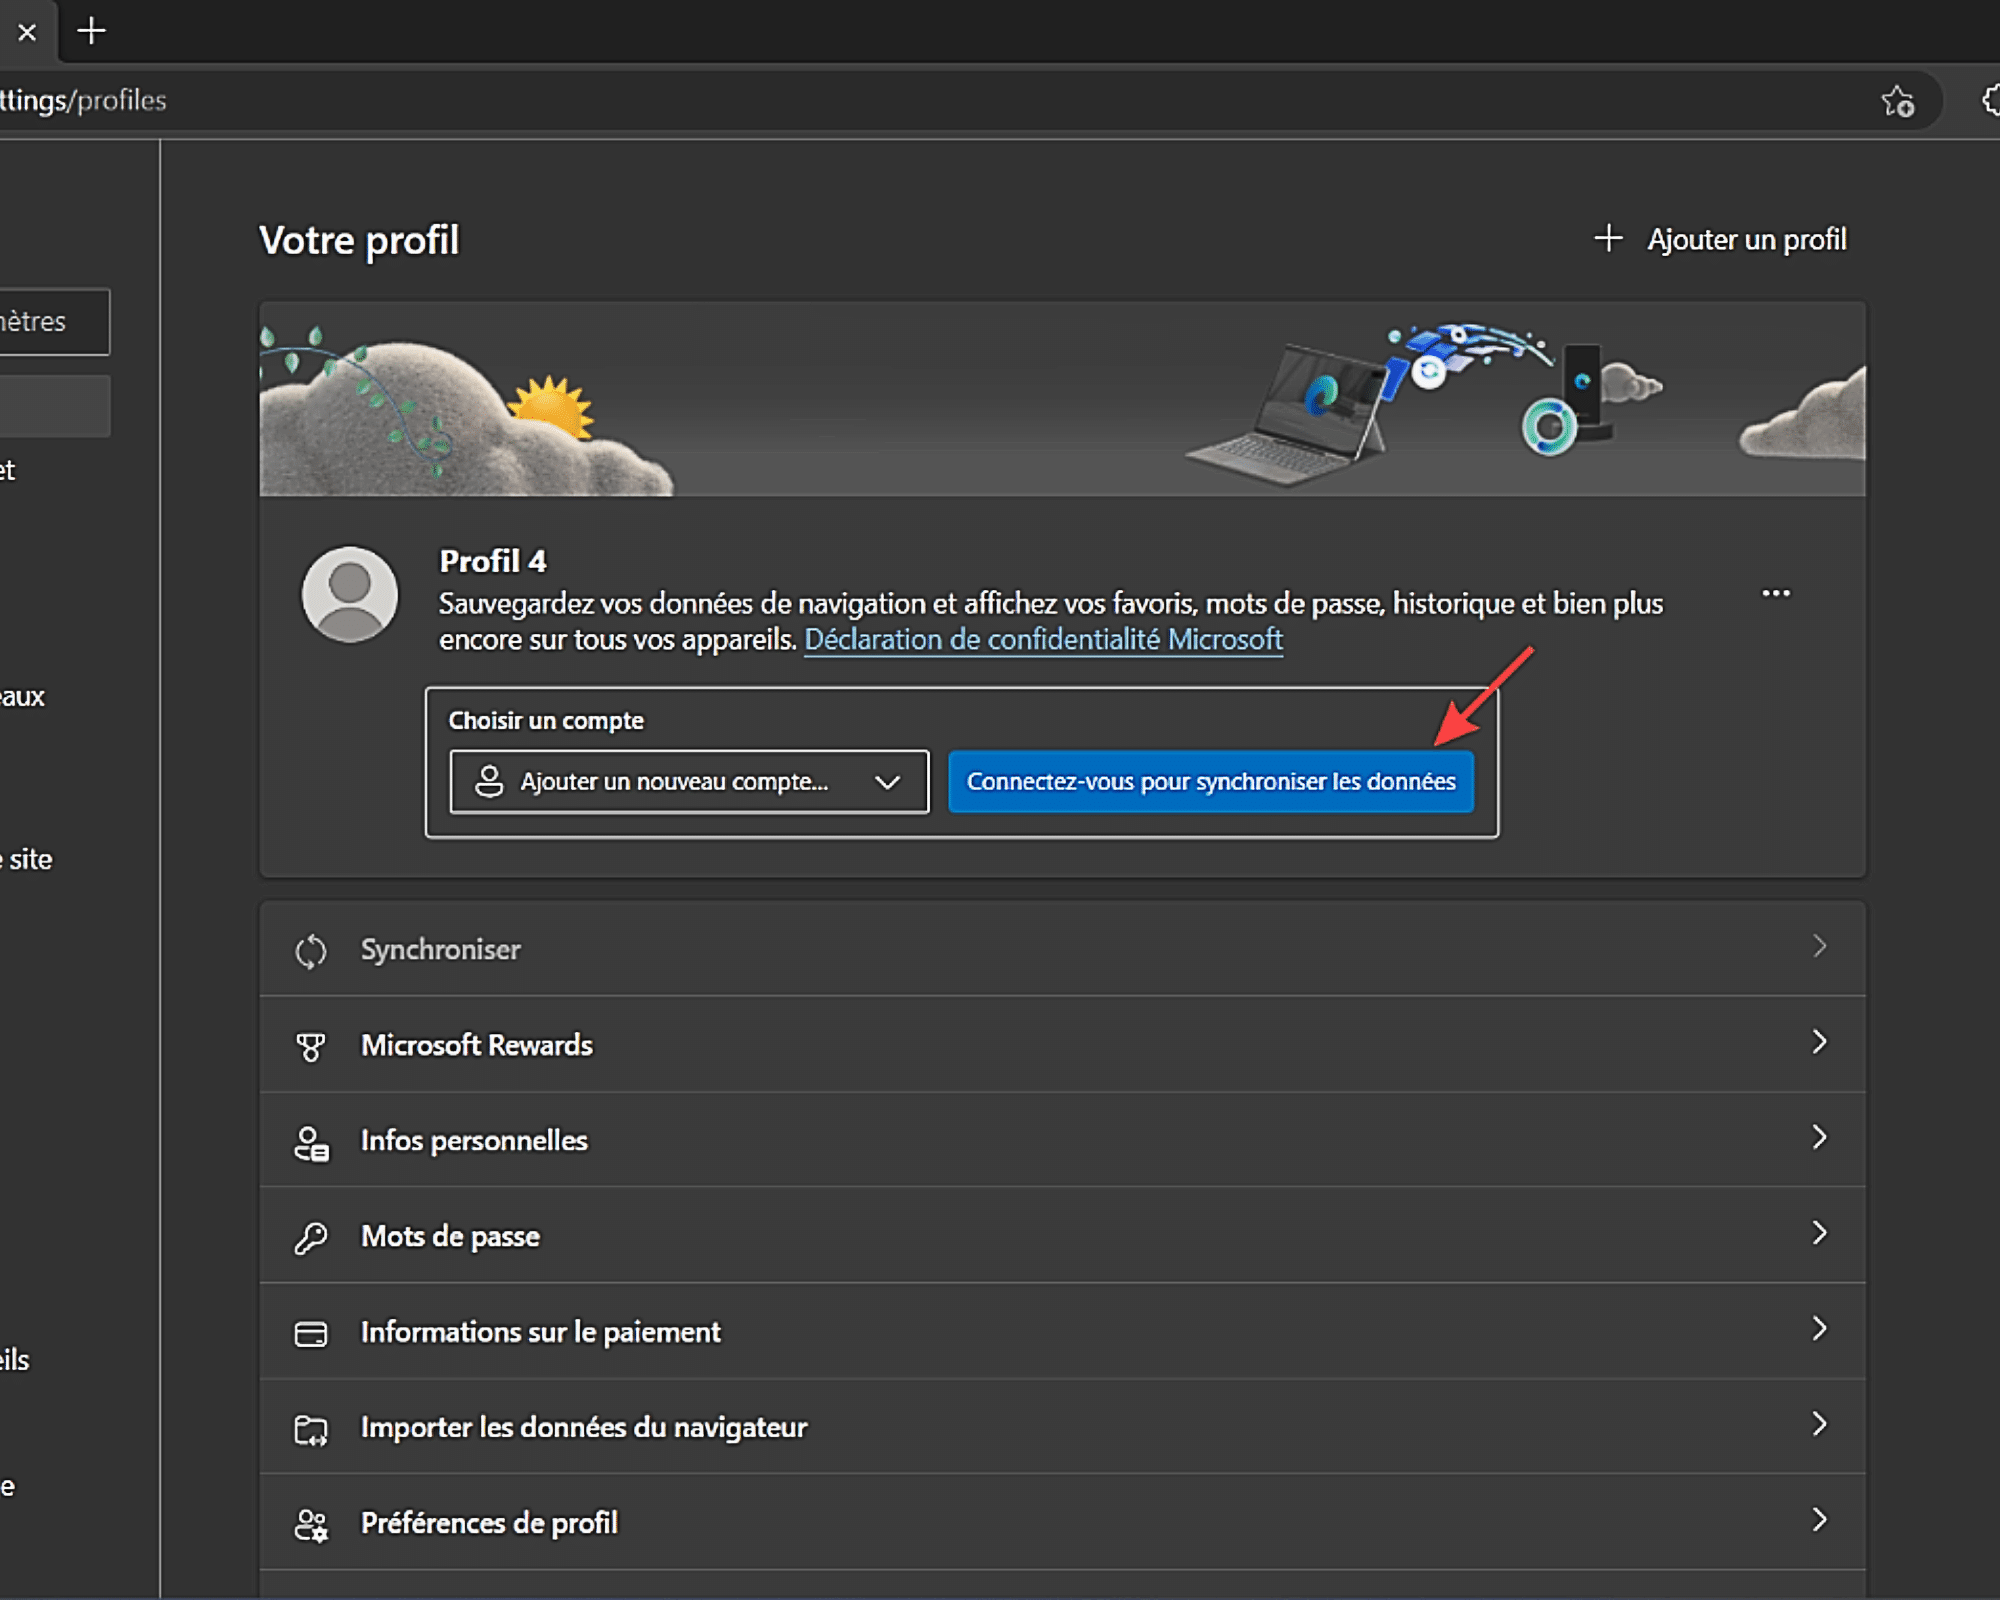2000x1600 pixels.
Task: Expand the Microsoft Rewards chevron
Action: coord(1820,1042)
